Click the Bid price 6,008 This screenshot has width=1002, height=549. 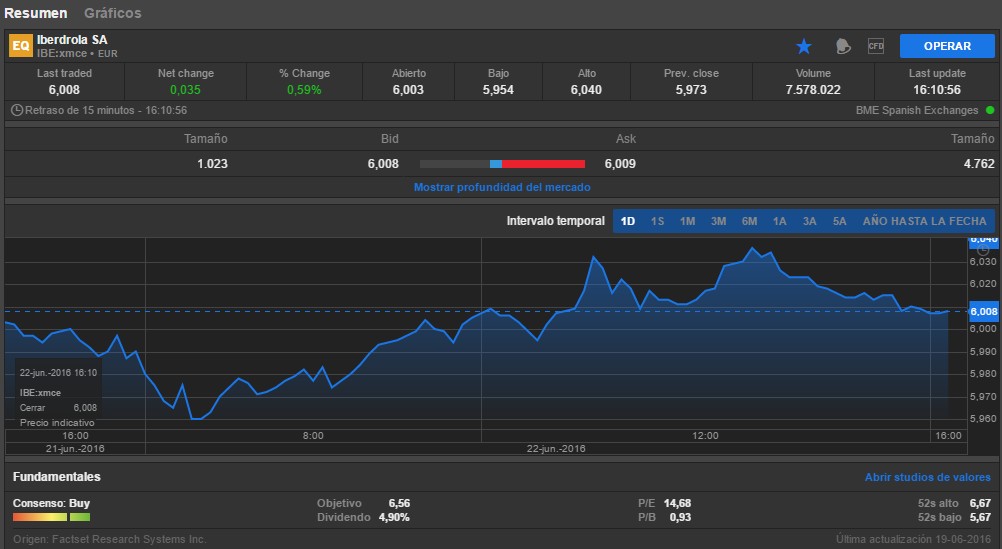[383, 164]
